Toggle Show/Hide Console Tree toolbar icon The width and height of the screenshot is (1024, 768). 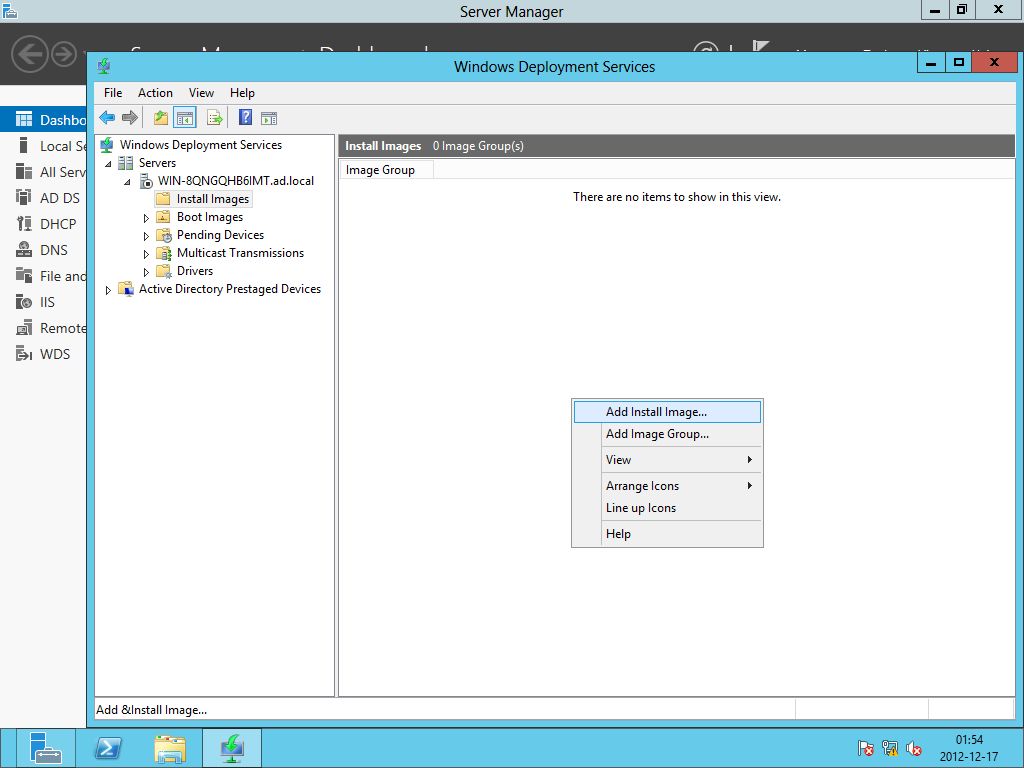click(185, 118)
